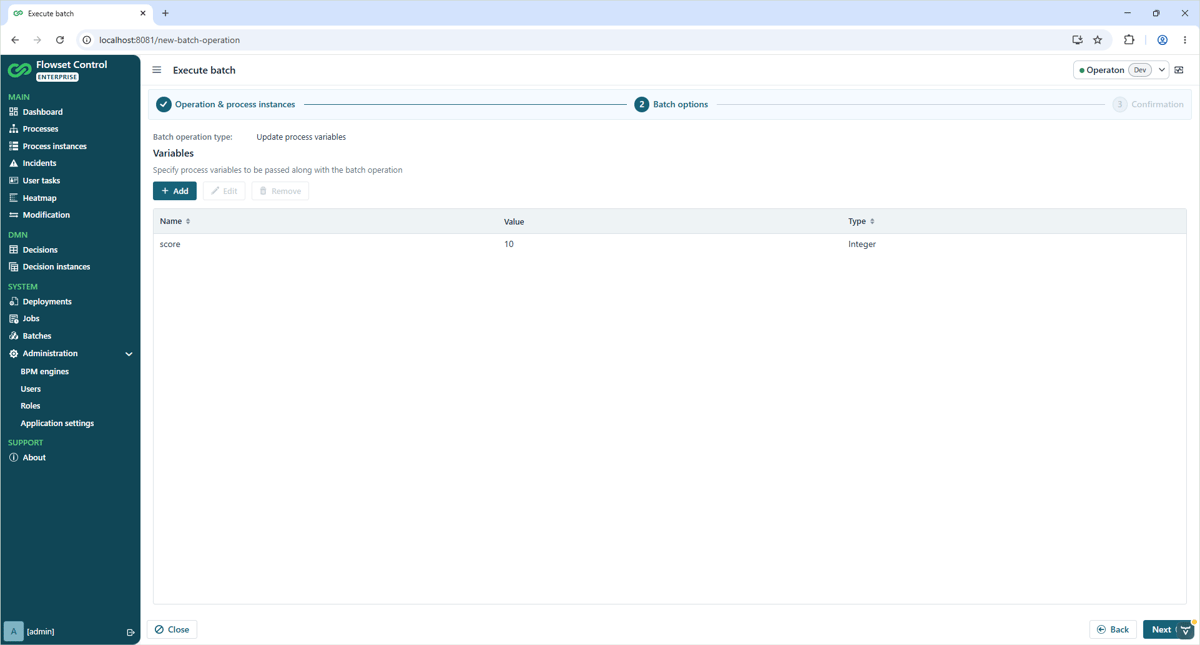Click the Integer type cell
This screenshot has height=645, width=1200.
[x=862, y=244]
